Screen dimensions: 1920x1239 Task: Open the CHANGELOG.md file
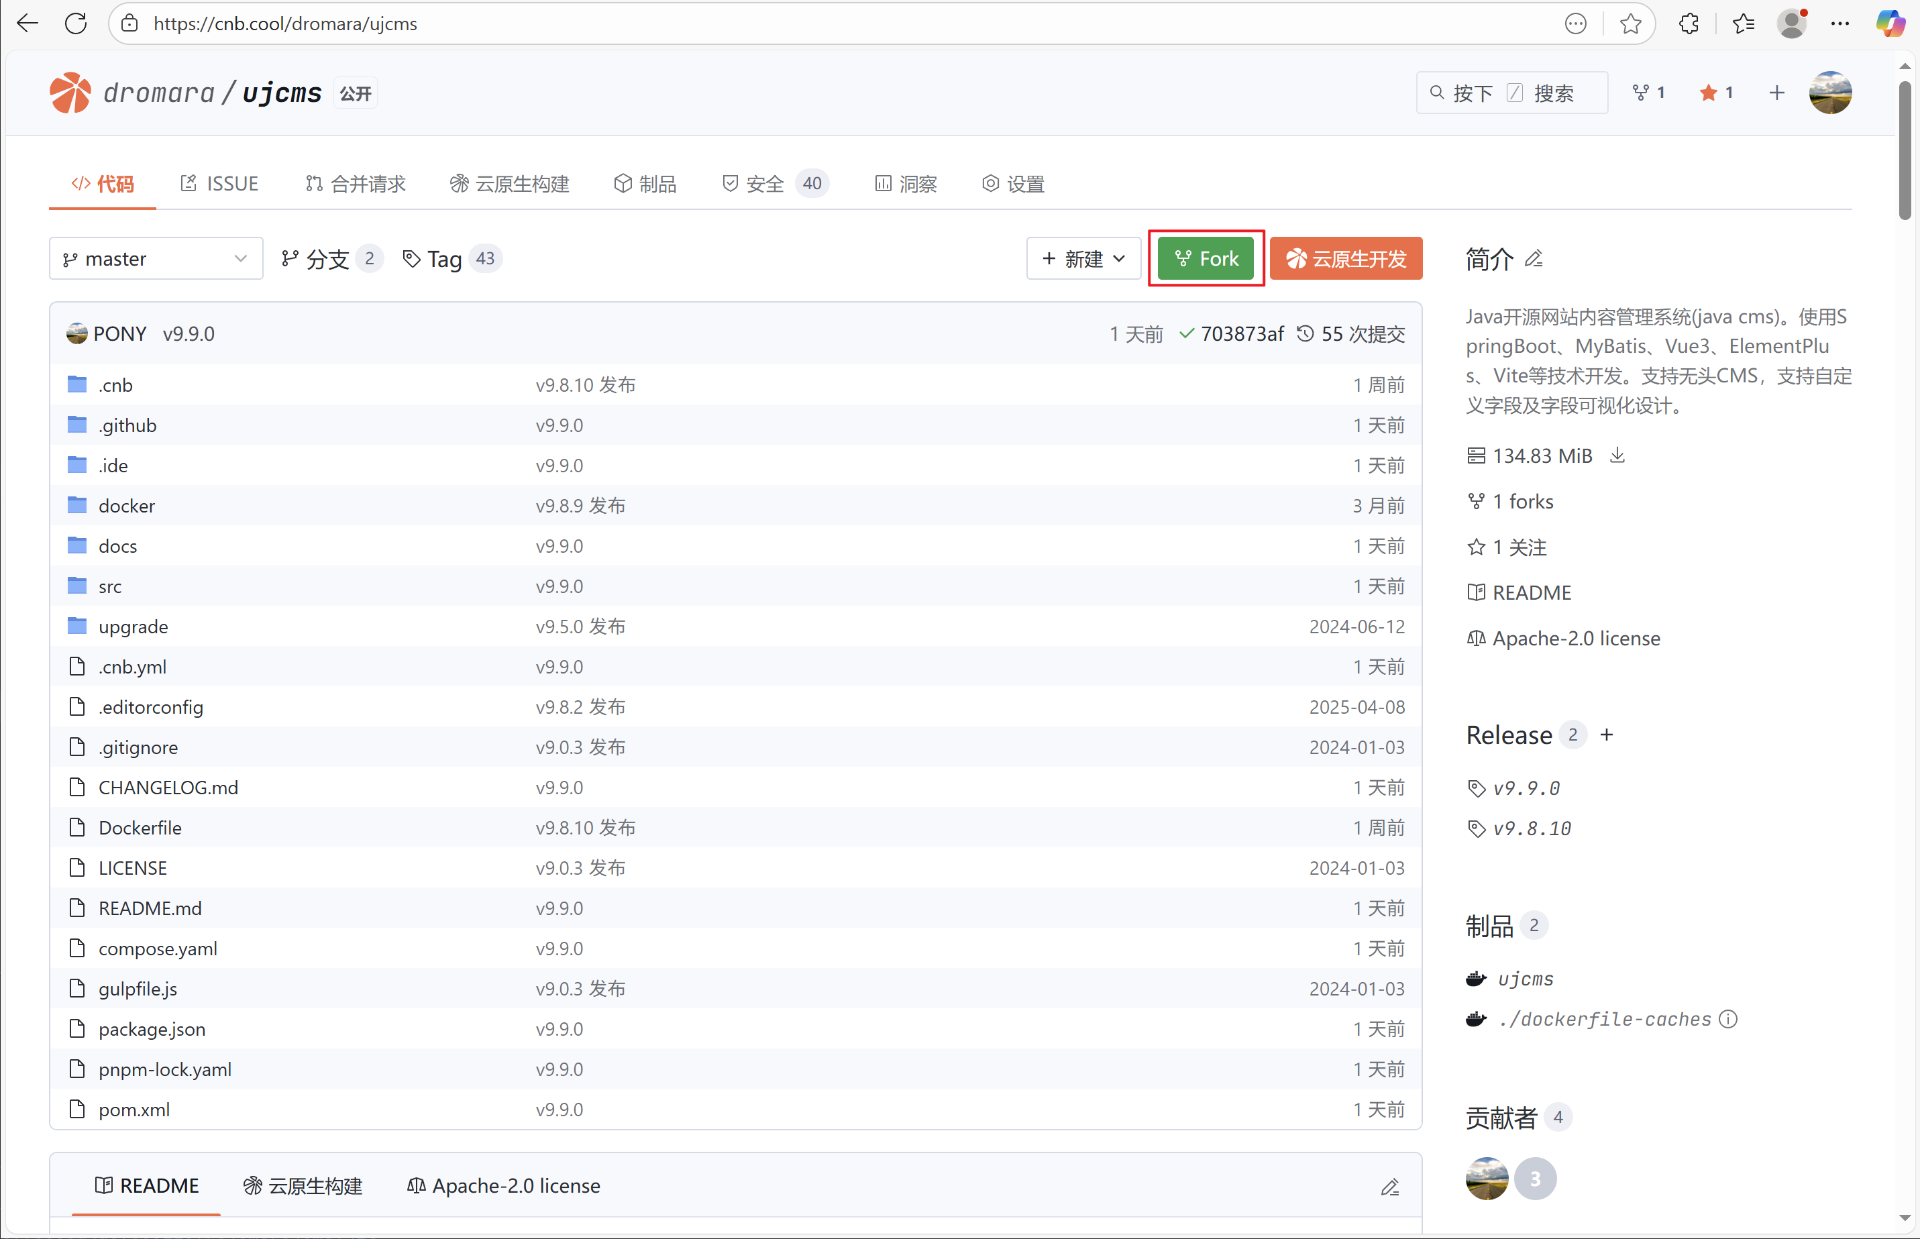point(168,788)
